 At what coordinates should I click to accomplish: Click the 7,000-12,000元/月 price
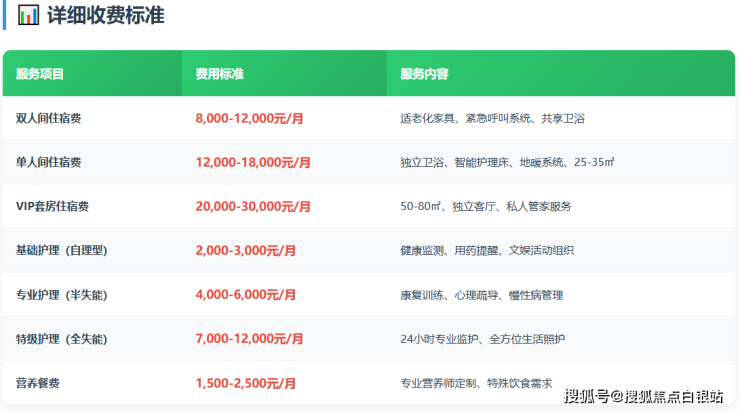tap(249, 339)
